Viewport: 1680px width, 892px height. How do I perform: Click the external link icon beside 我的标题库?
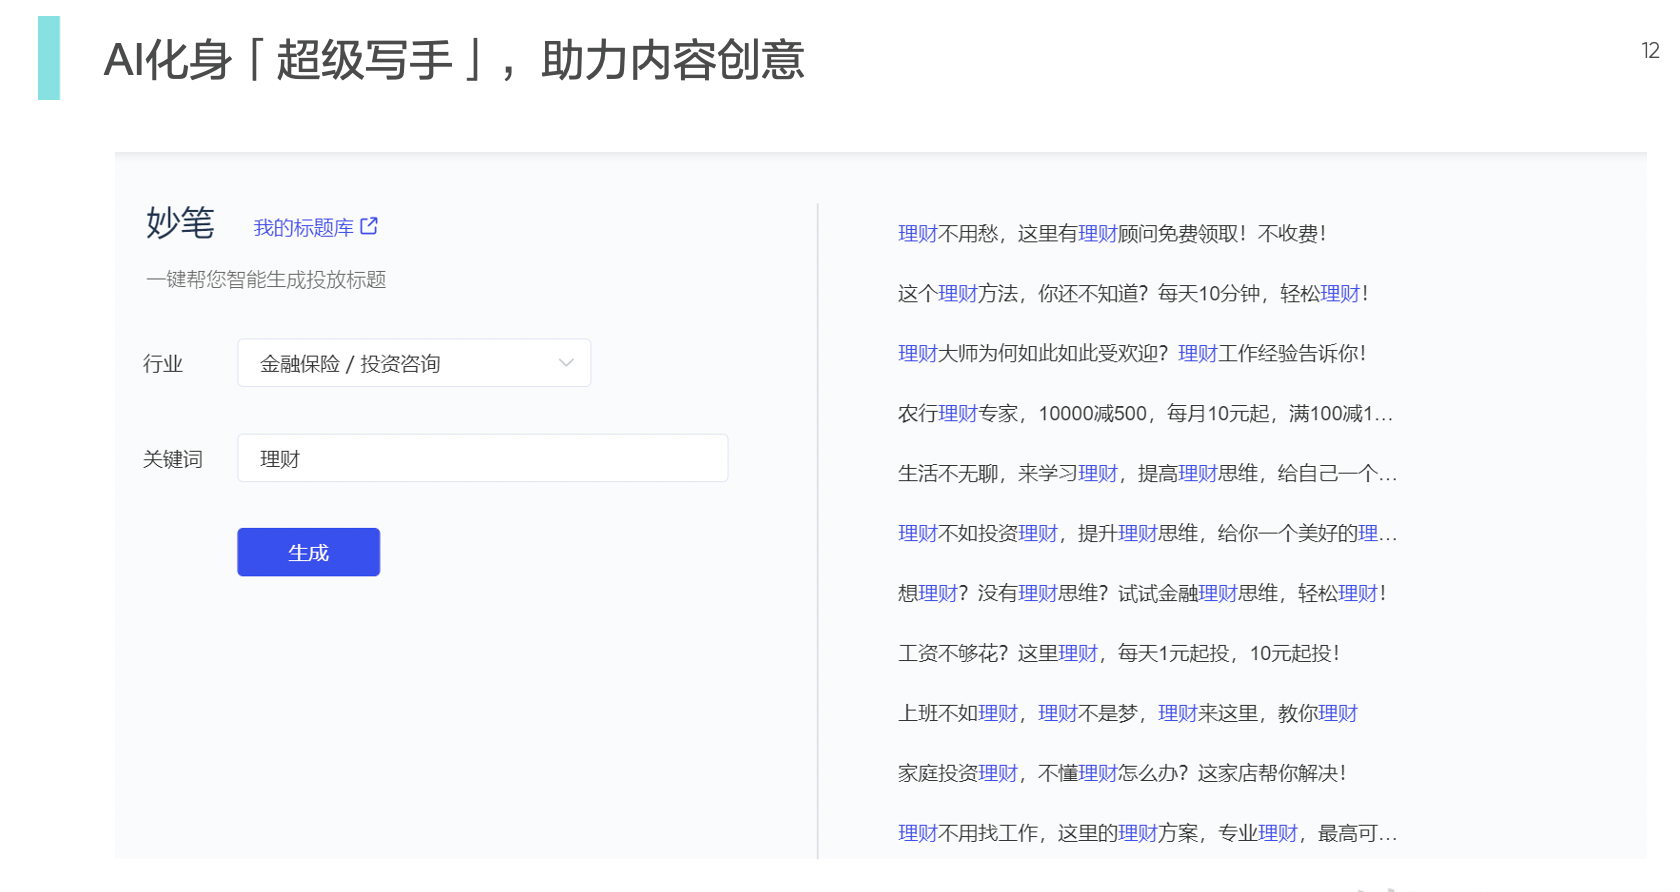pos(369,226)
